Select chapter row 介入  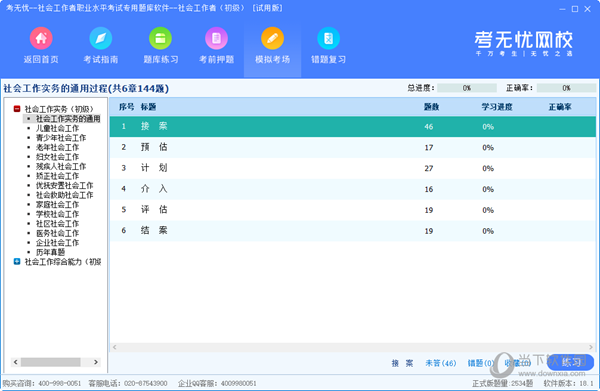pyautogui.click(x=353, y=189)
